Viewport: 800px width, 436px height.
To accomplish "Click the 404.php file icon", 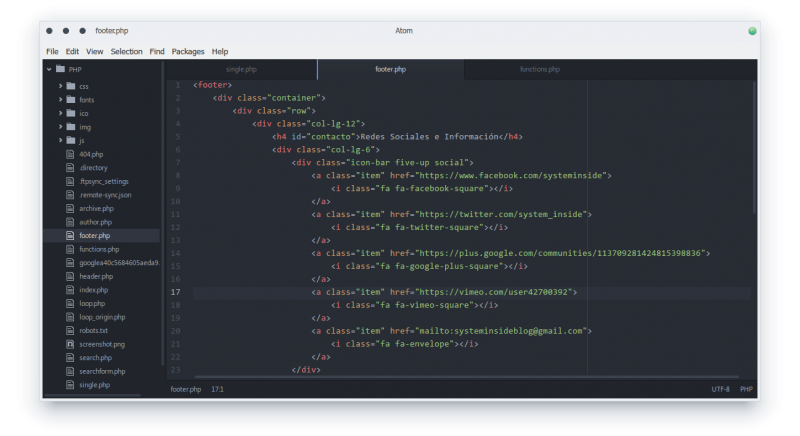I will [70, 154].
